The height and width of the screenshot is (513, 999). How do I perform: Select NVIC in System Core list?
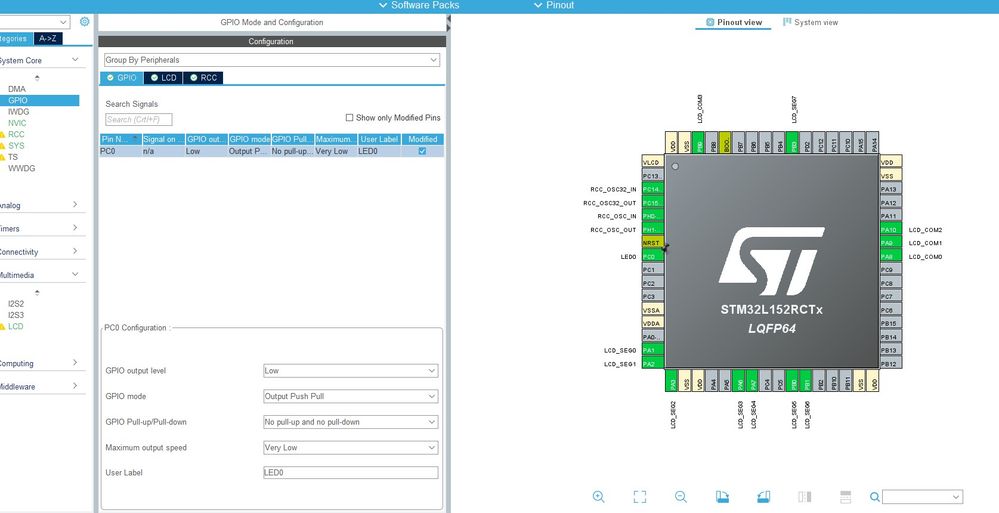point(17,123)
